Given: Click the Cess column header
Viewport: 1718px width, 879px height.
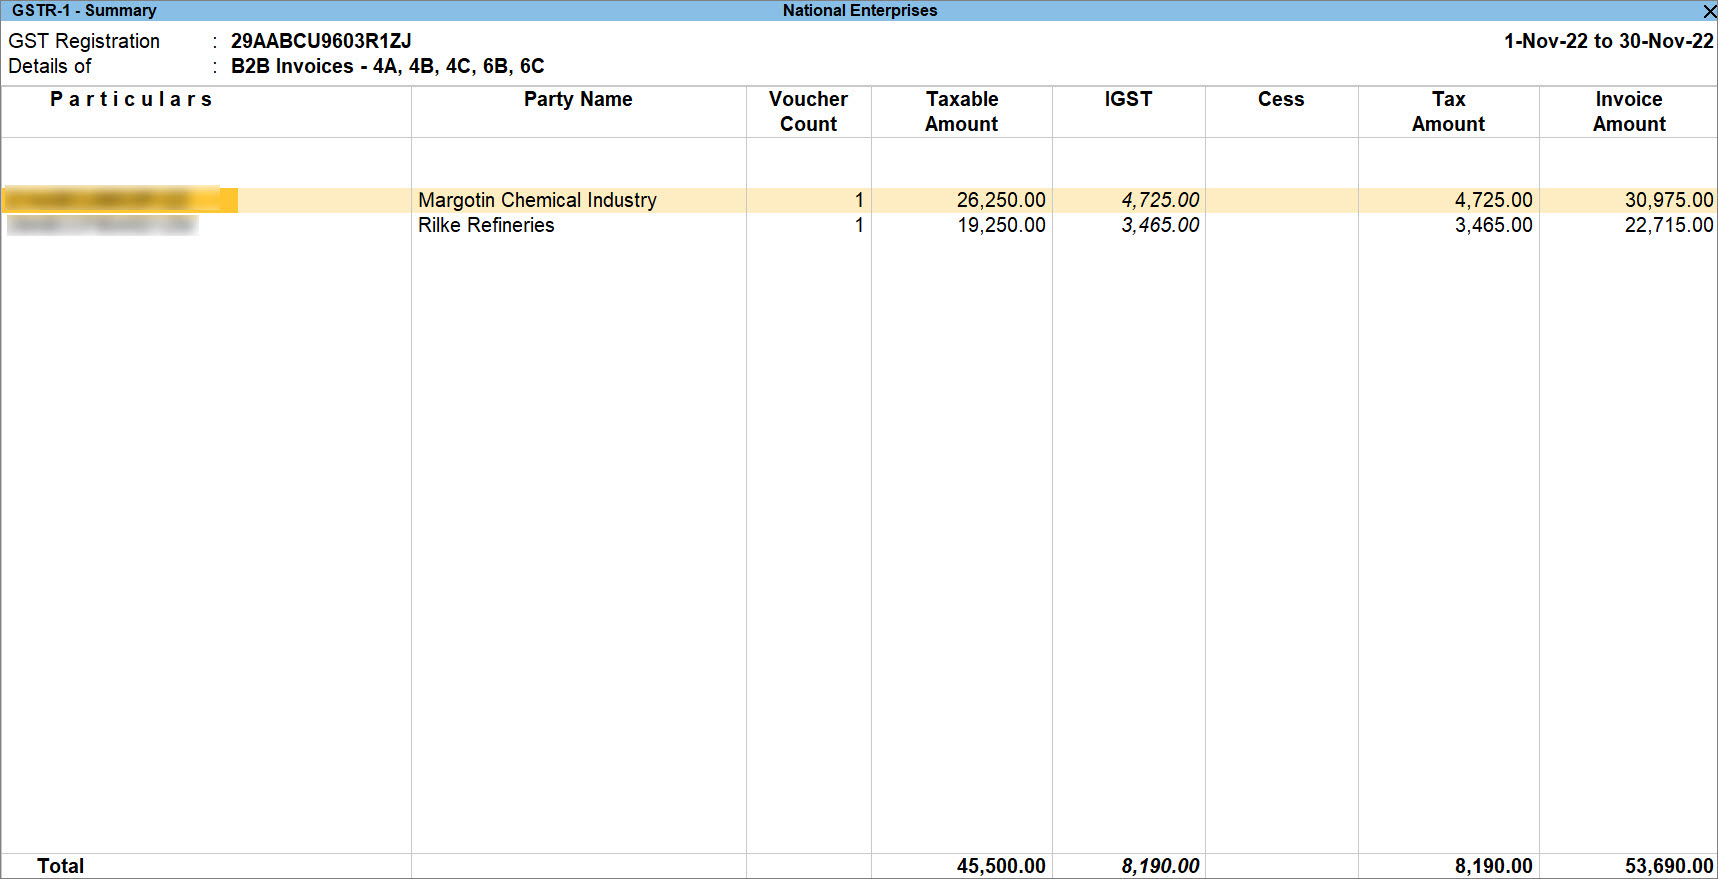Looking at the screenshot, I should (1281, 99).
